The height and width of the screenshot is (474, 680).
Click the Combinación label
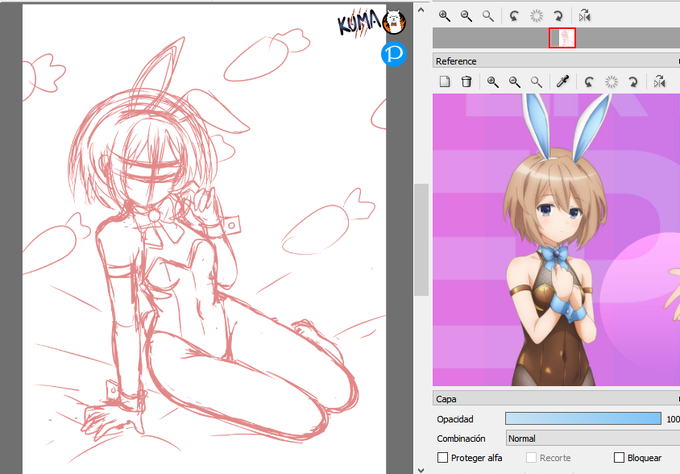(x=461, y=438)
